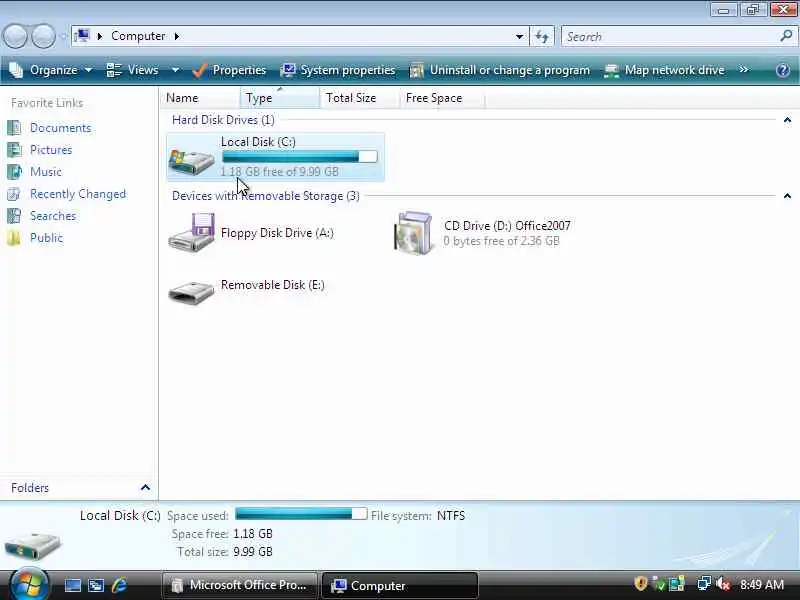Switch to Microsoft Office Pro... taskbar button
Image resolution: width=800 pixels, height=600 pixels.
pyautogui.click(x=239, y=585)
